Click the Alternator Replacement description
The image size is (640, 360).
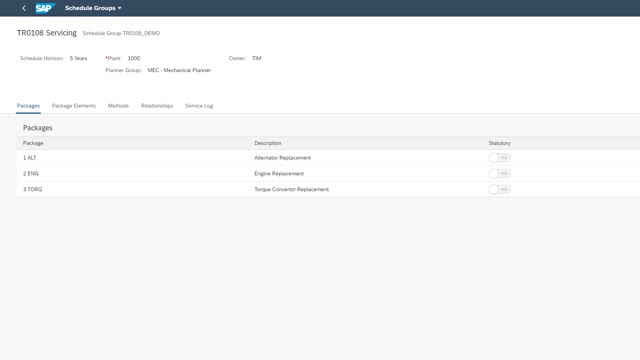point(282,158)
